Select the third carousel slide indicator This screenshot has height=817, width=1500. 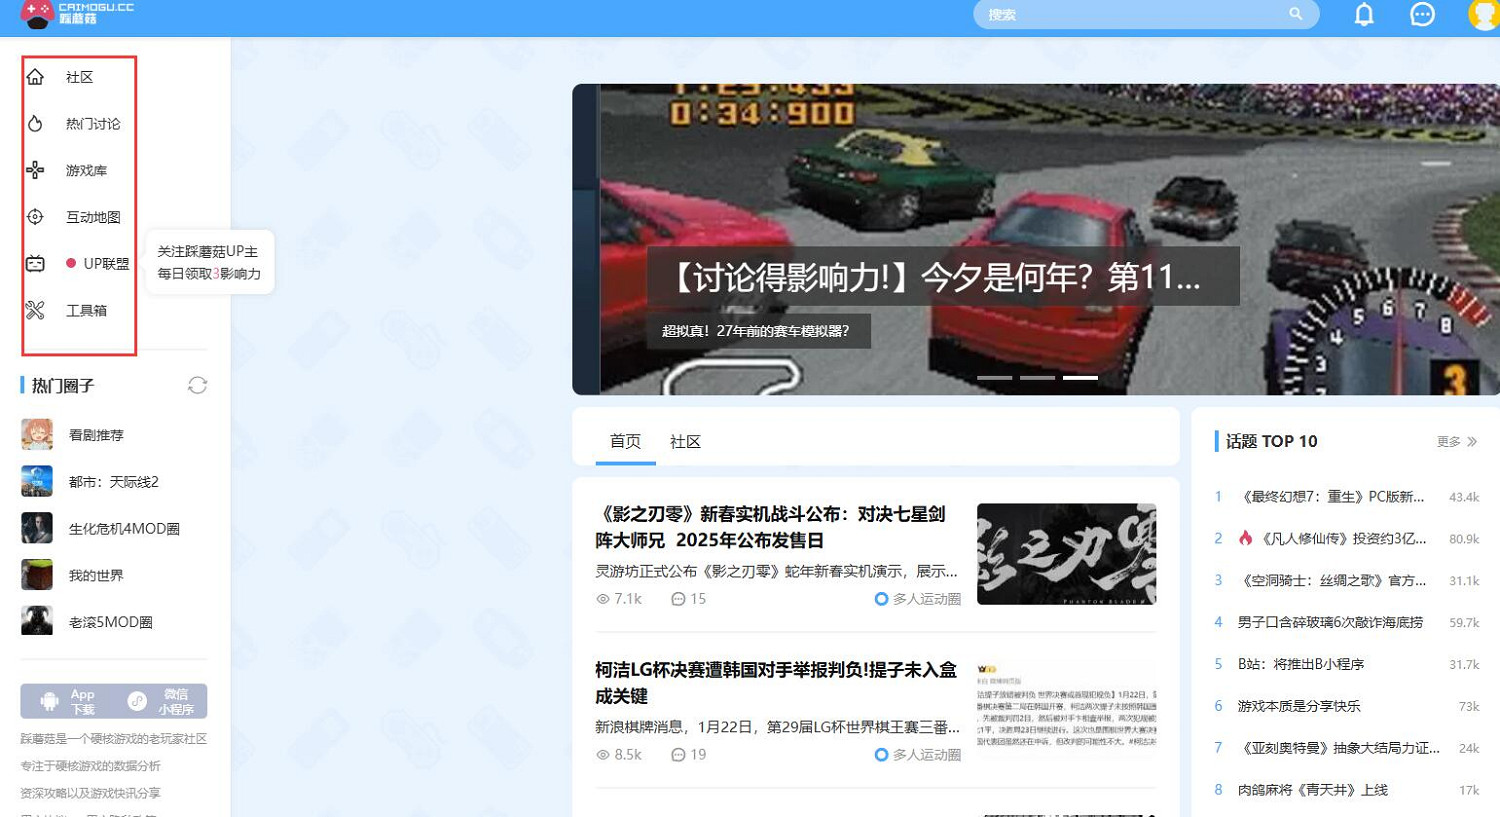(1079, 378)
